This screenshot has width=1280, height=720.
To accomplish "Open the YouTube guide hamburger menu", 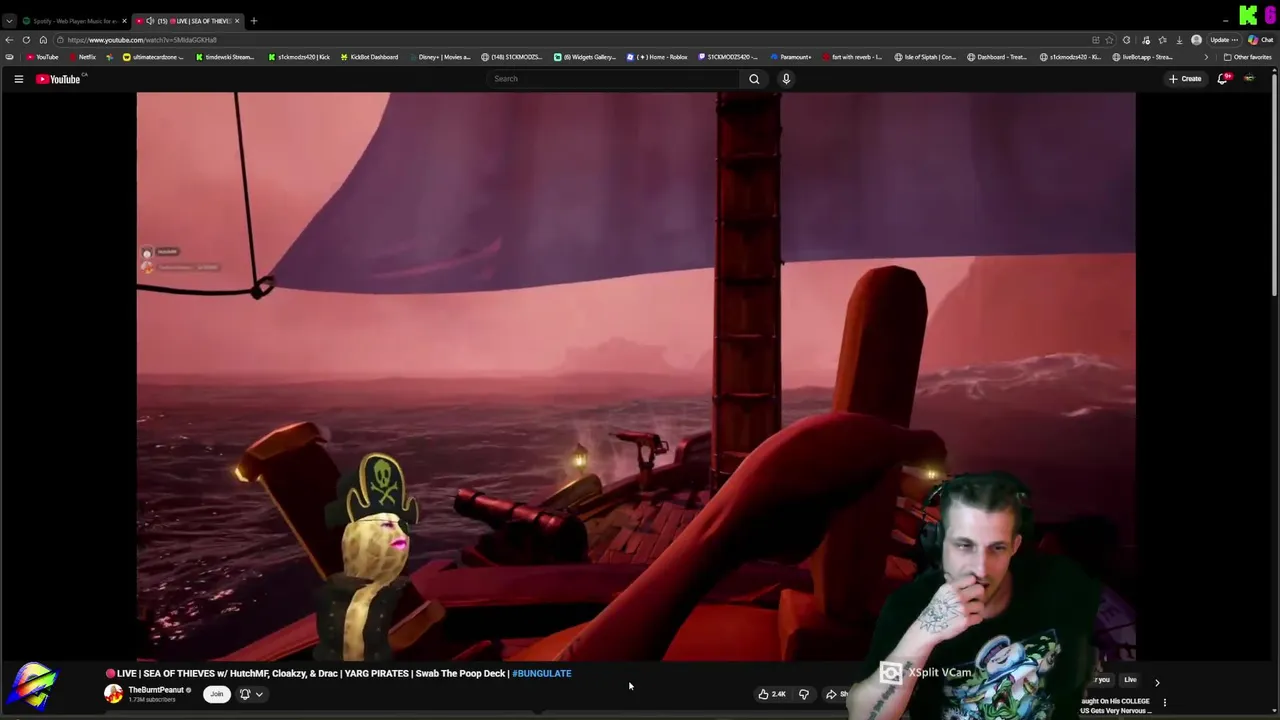I will pos(18,79).
